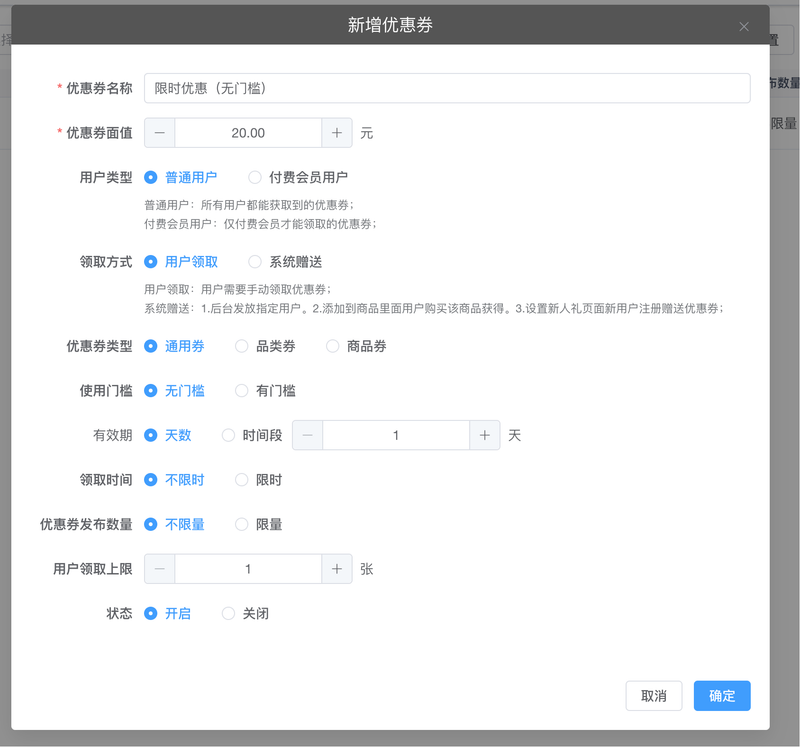Click the 优惠券名称 input field
Viewport: 800px width, 747px height.
447,88
